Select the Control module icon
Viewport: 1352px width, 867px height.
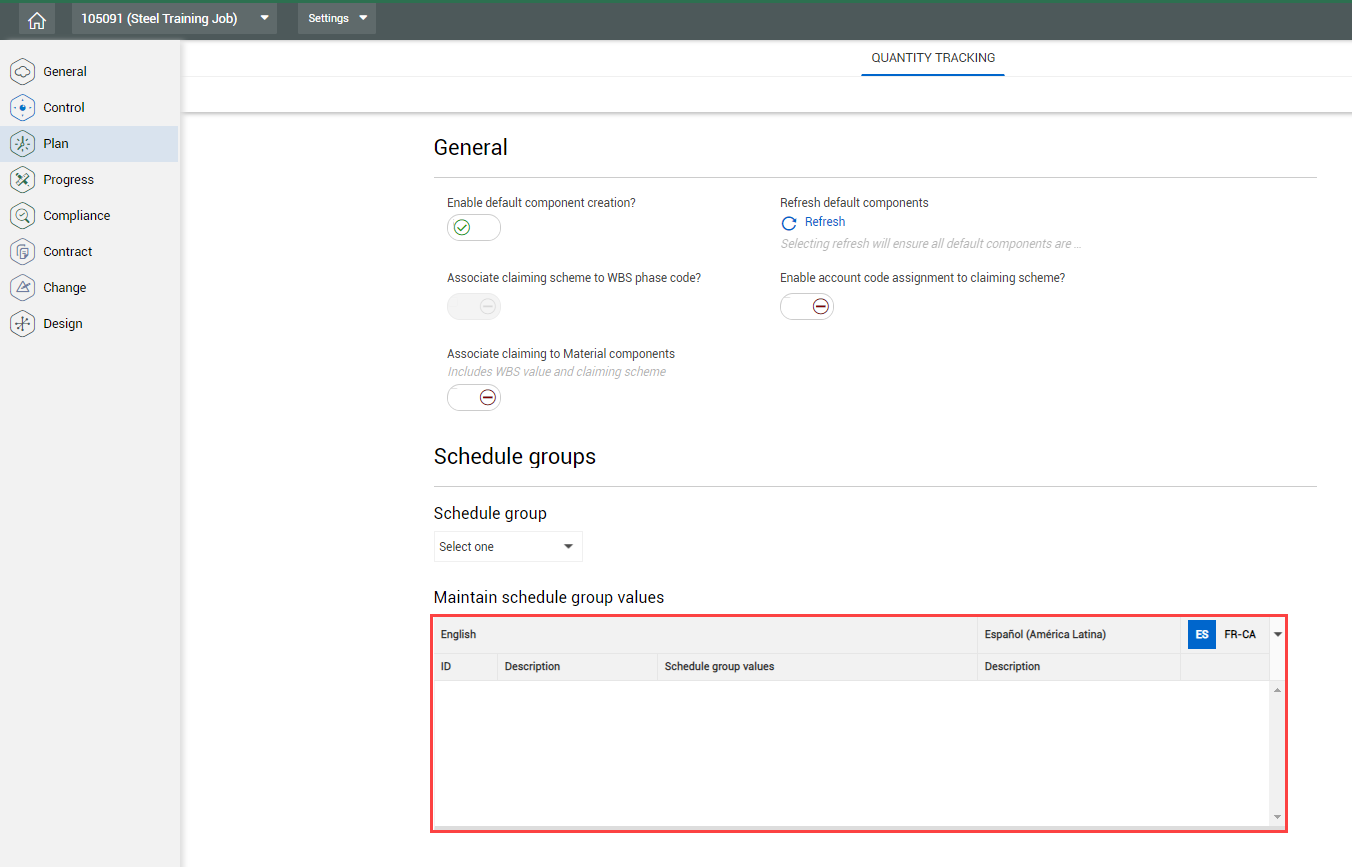[22, 108]
